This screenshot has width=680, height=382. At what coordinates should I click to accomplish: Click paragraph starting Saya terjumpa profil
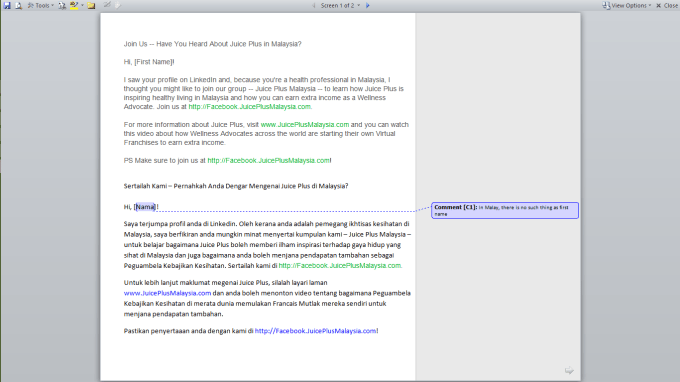pyautogui.click(x=267, y=245)
